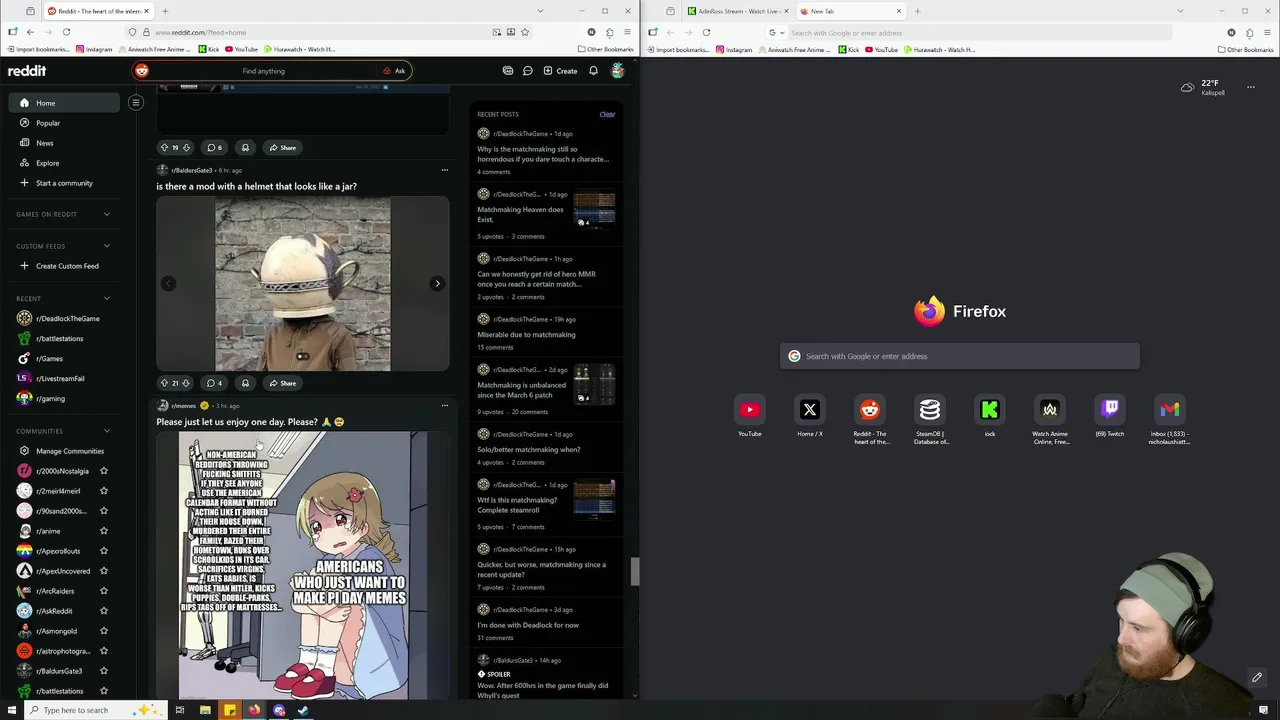Image resolution: width=1280 pixels, height=720 pixels.
Task: Open Reddit notifications bell
Action: (x=593, y=71)
